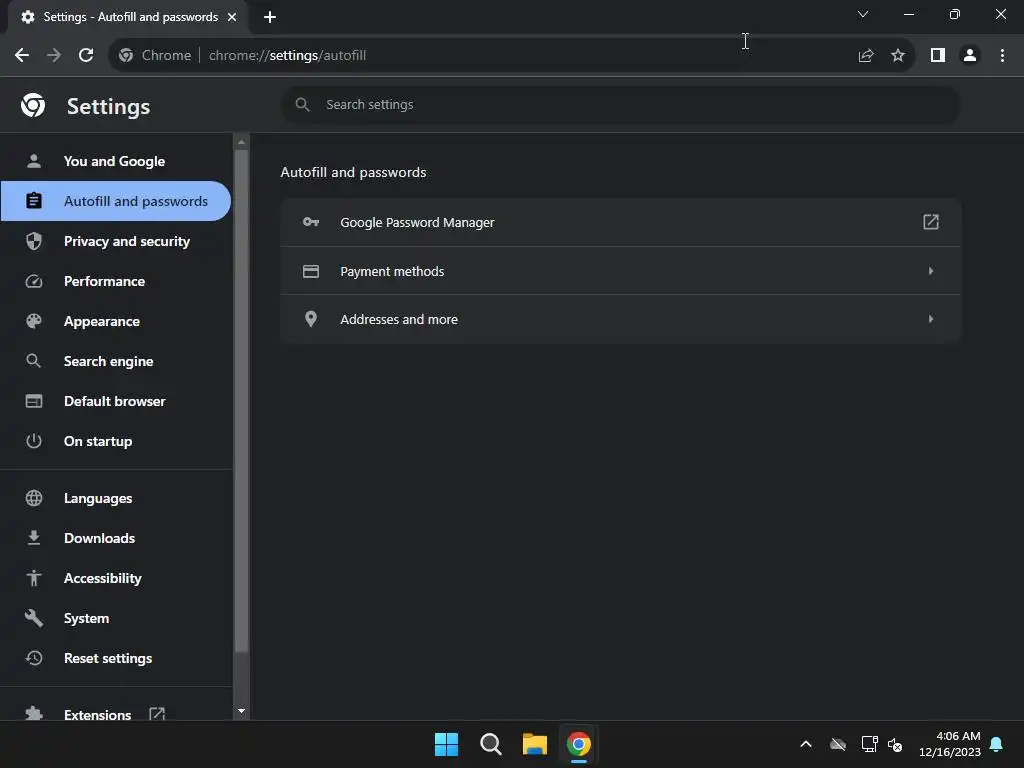This screenshot has width=1024, height=768.
Task: Click the forward navigation arrow
Action: click(x=54, y=55)
